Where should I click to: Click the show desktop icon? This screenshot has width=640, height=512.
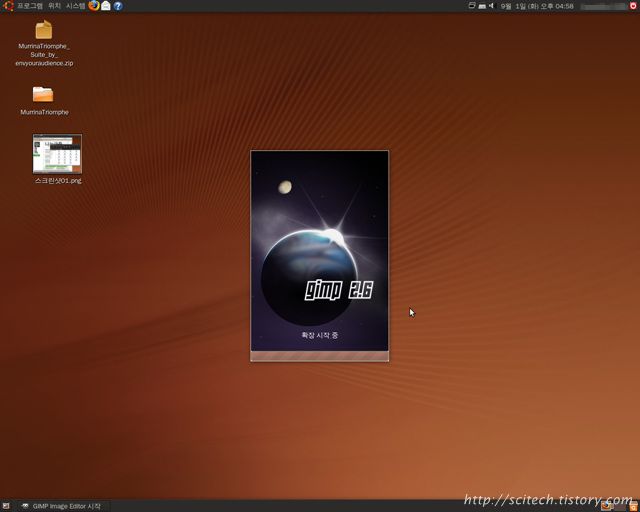point(6,506)
